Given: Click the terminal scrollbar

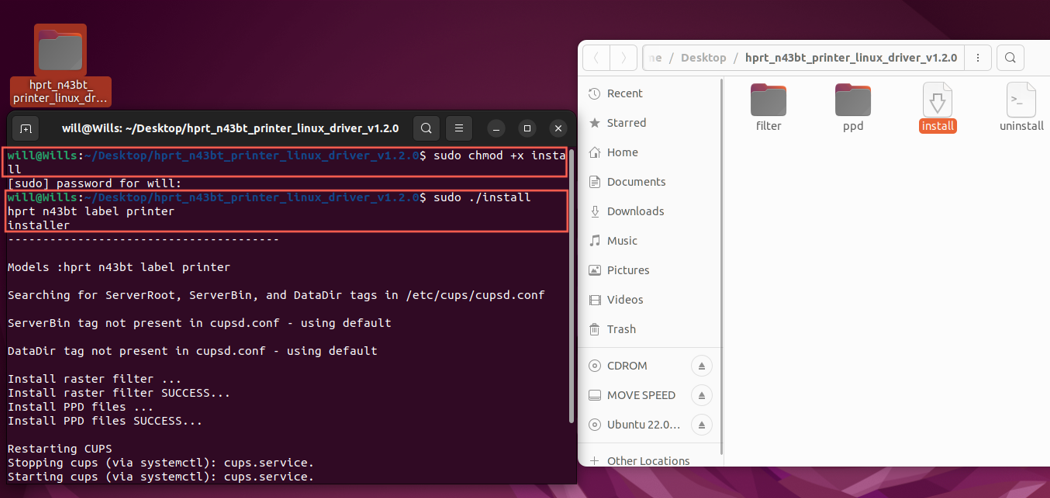Looking at the screenshot, I should pyautogui.click(x=571, y=284).
